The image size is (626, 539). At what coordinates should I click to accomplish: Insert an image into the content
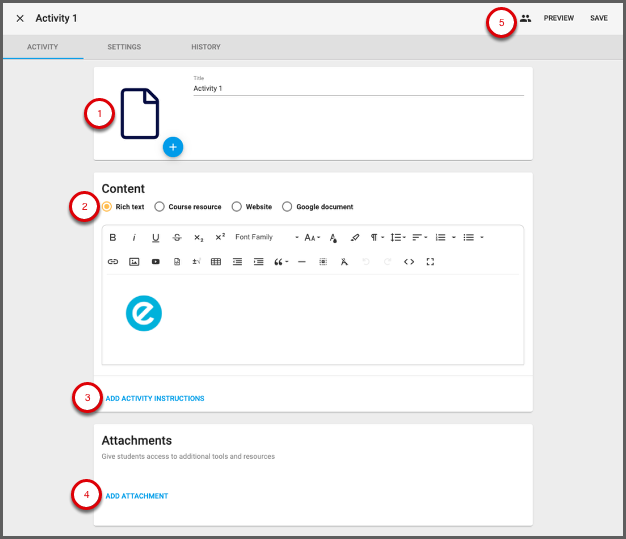click(134, 262)
